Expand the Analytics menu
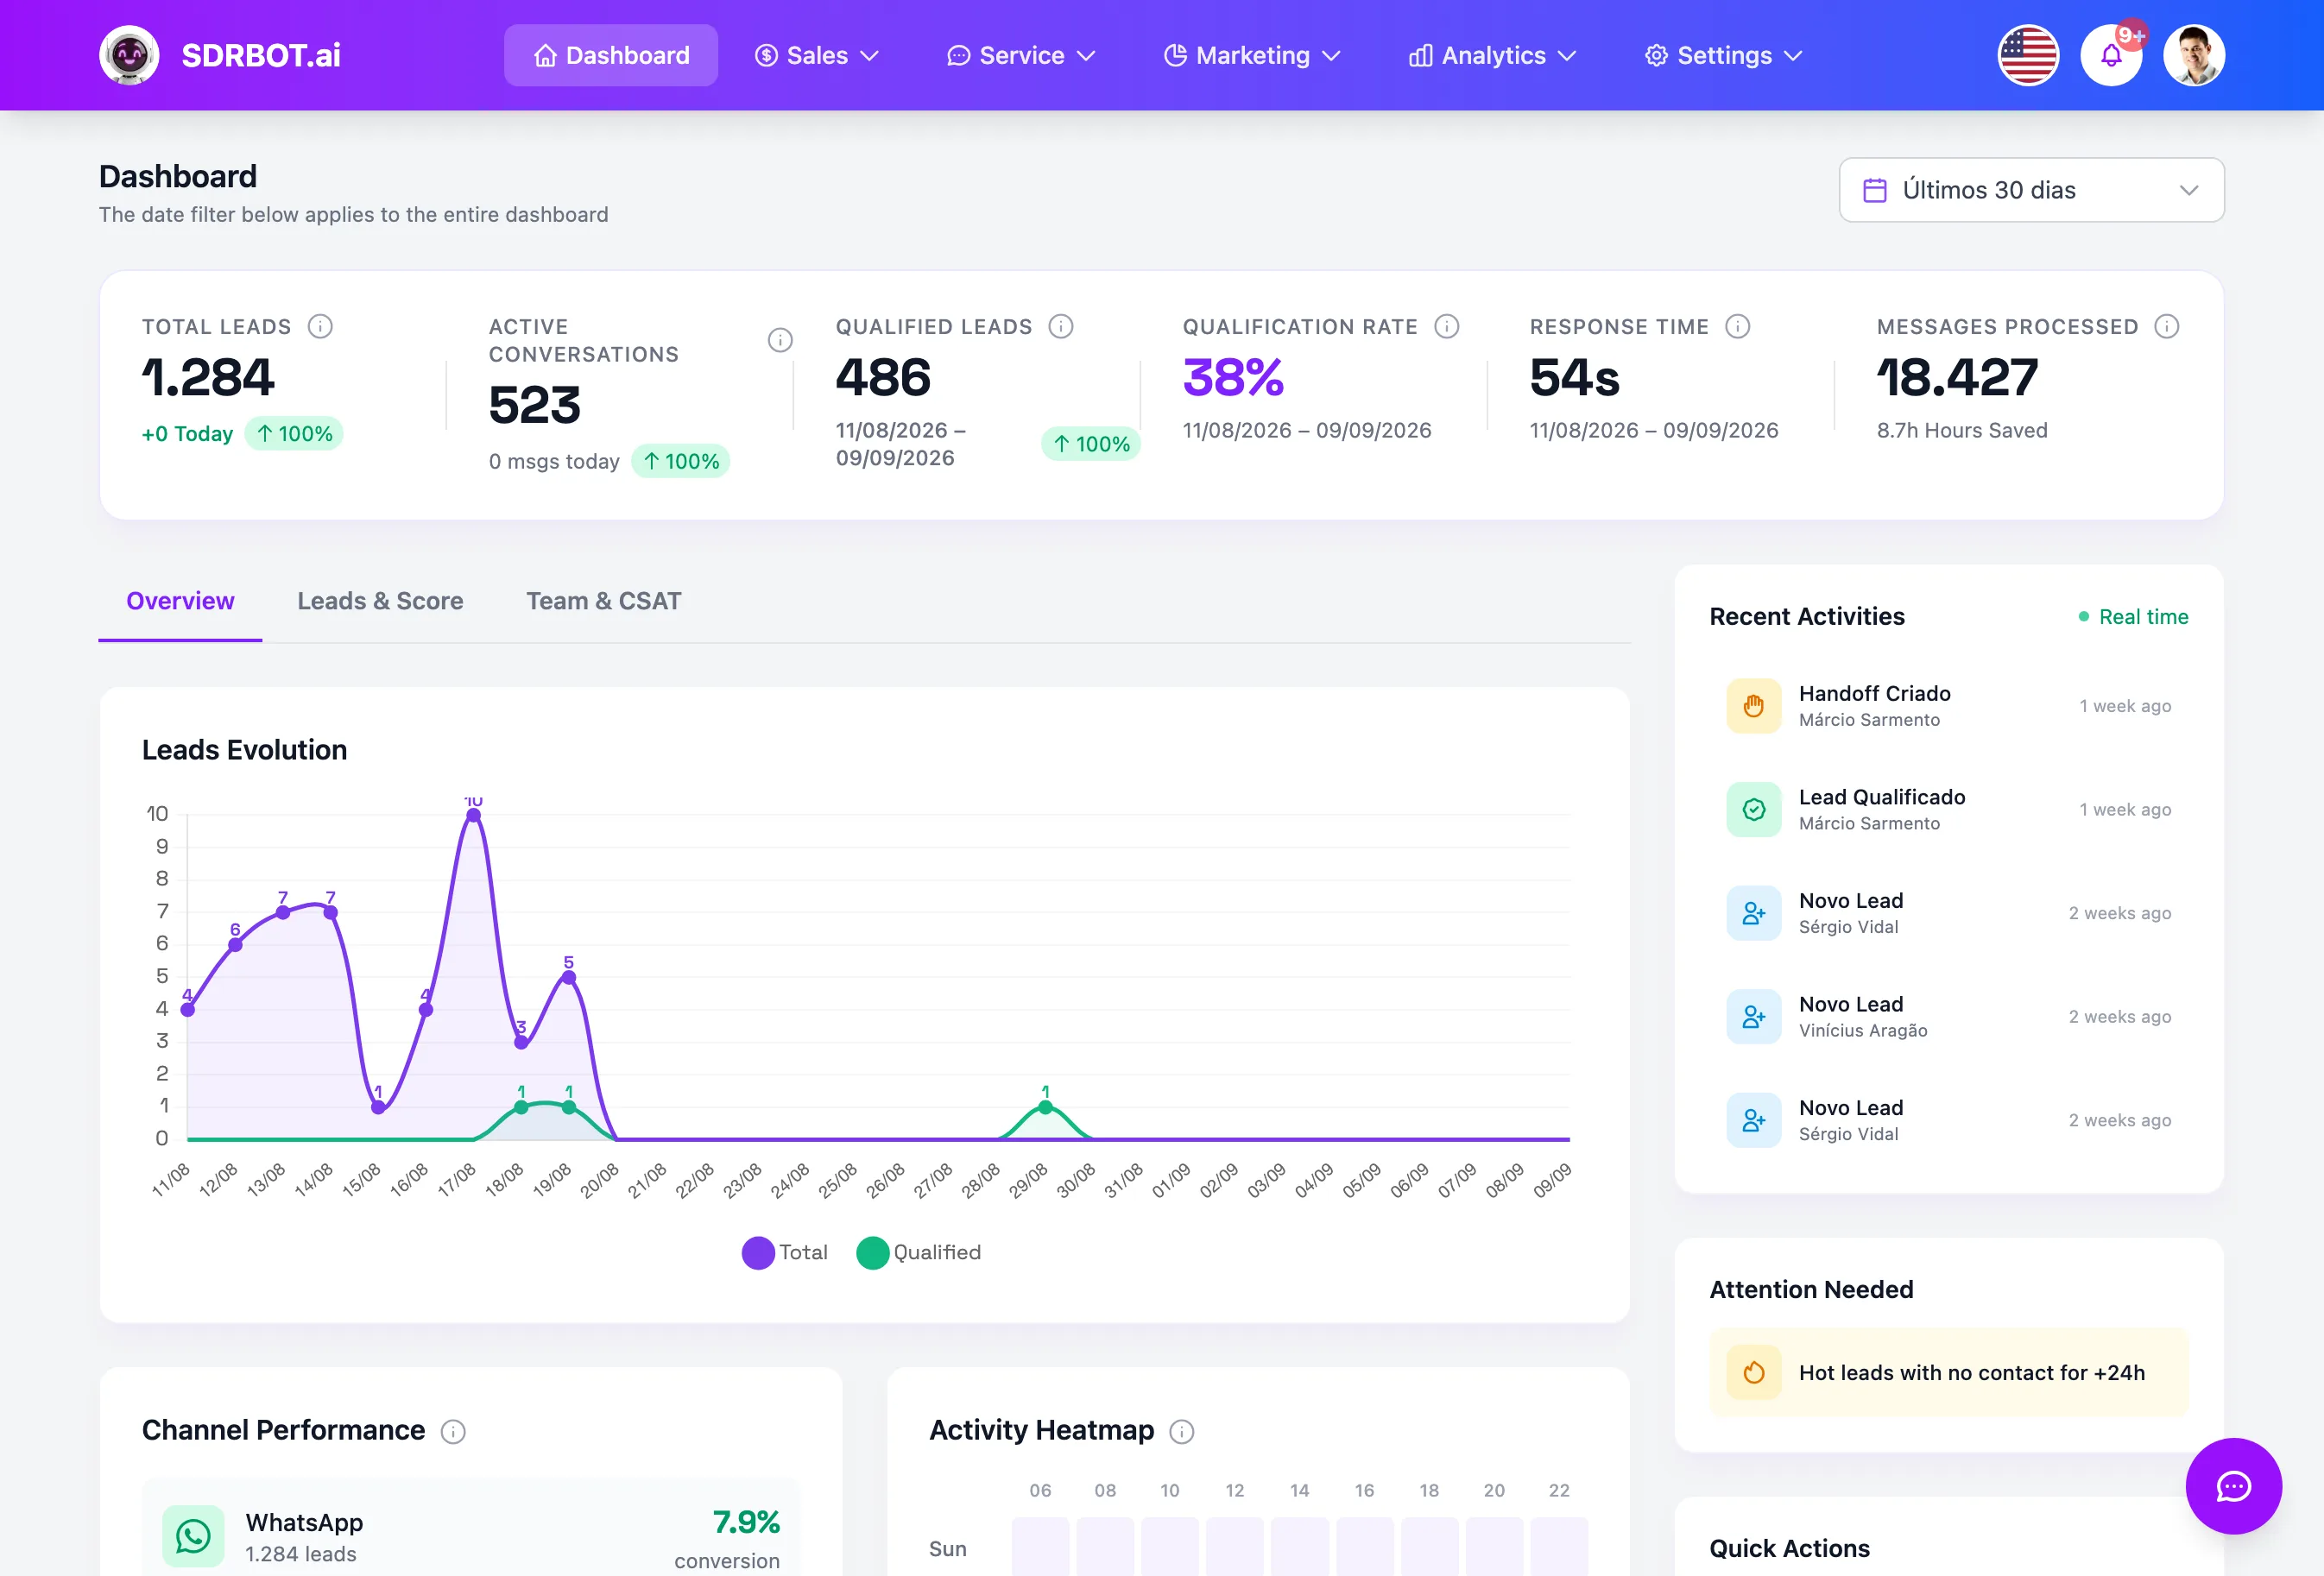The image size is (2324, 1576). [x=1493, y=55]
